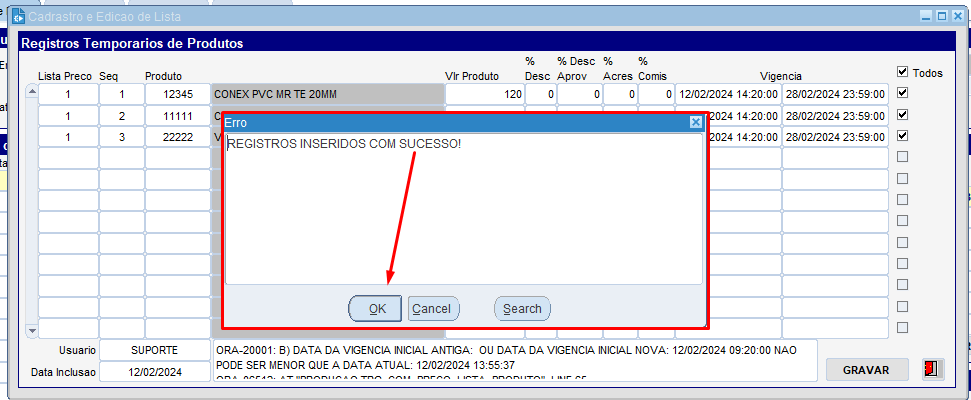Click the Search button in Erro dialog

click(x=522, y=308)
